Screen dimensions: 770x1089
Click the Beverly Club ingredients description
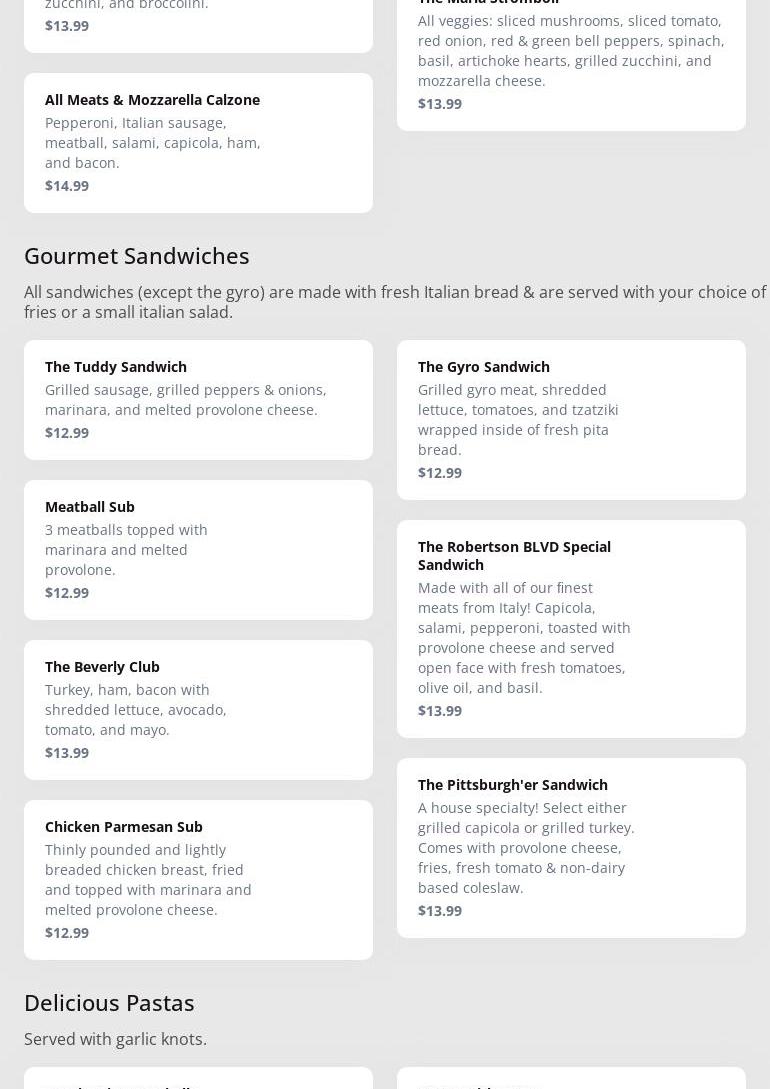[136, 710]
